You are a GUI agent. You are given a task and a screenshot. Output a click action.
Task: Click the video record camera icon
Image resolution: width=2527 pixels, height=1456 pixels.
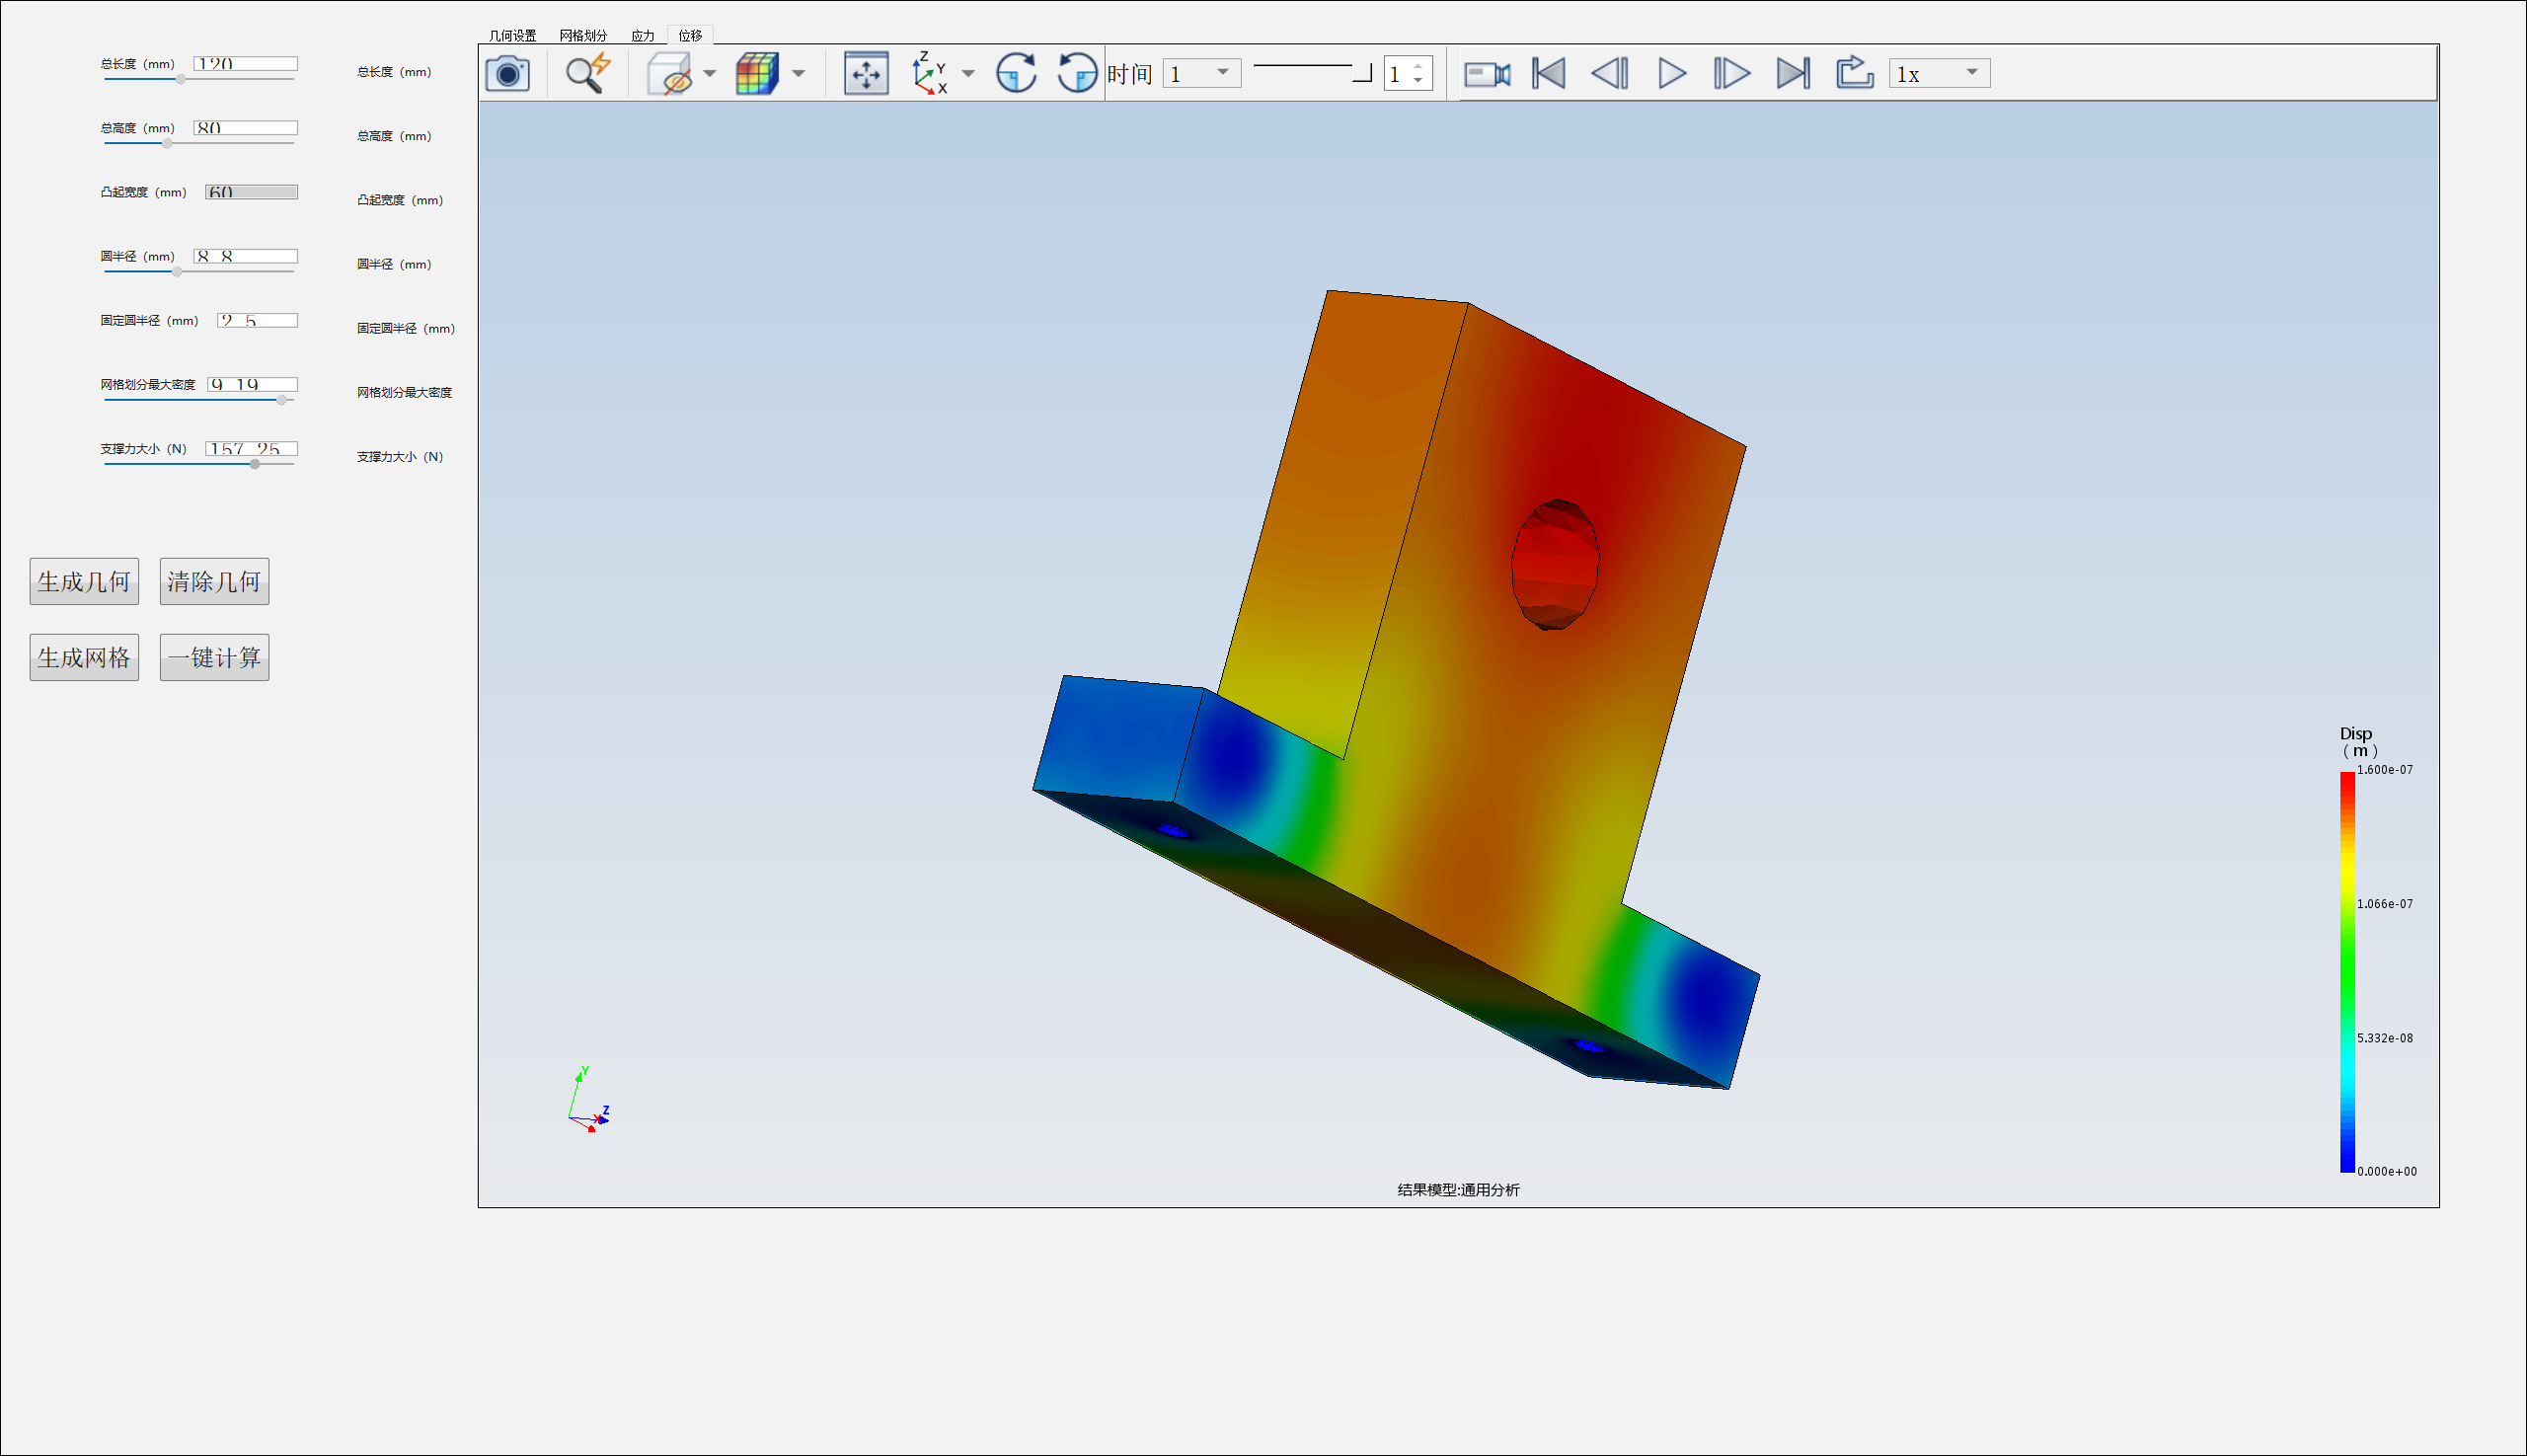[x=1487, y=73]
